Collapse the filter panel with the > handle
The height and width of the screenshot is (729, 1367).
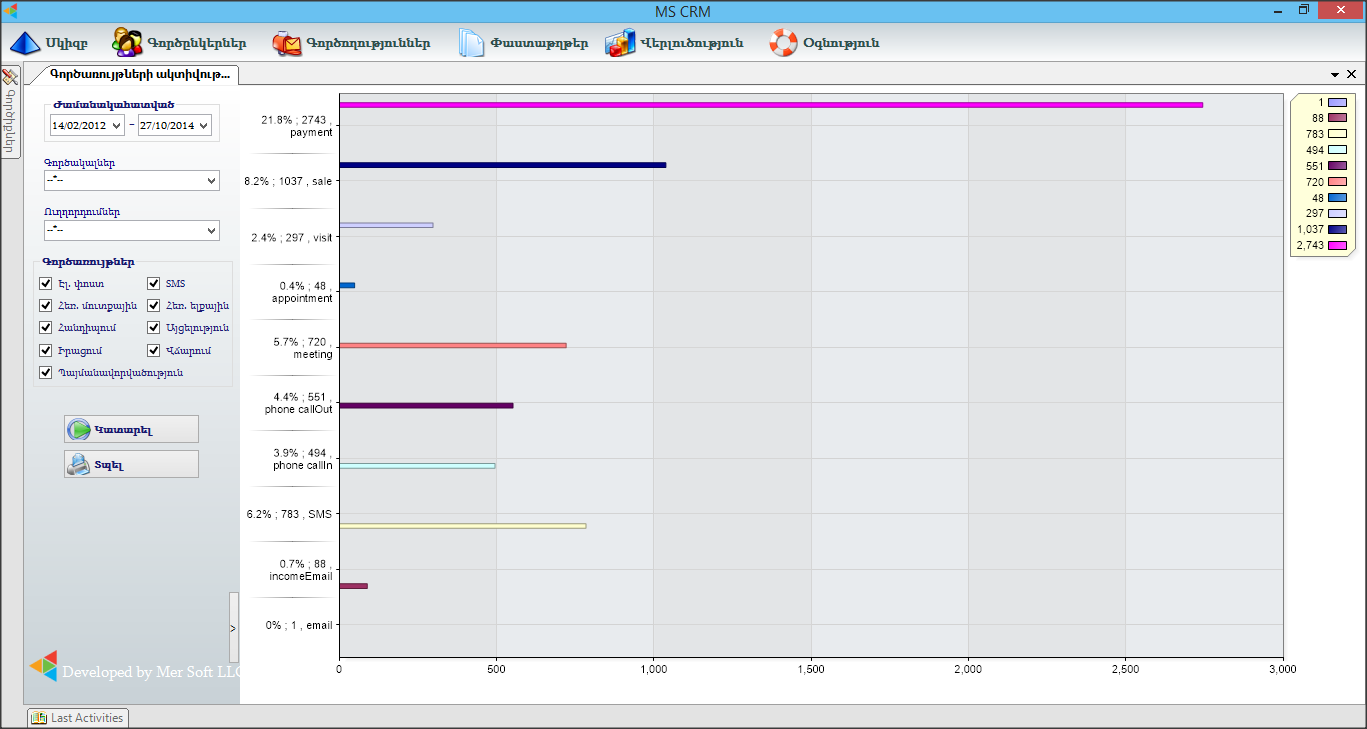pos(233,628)
